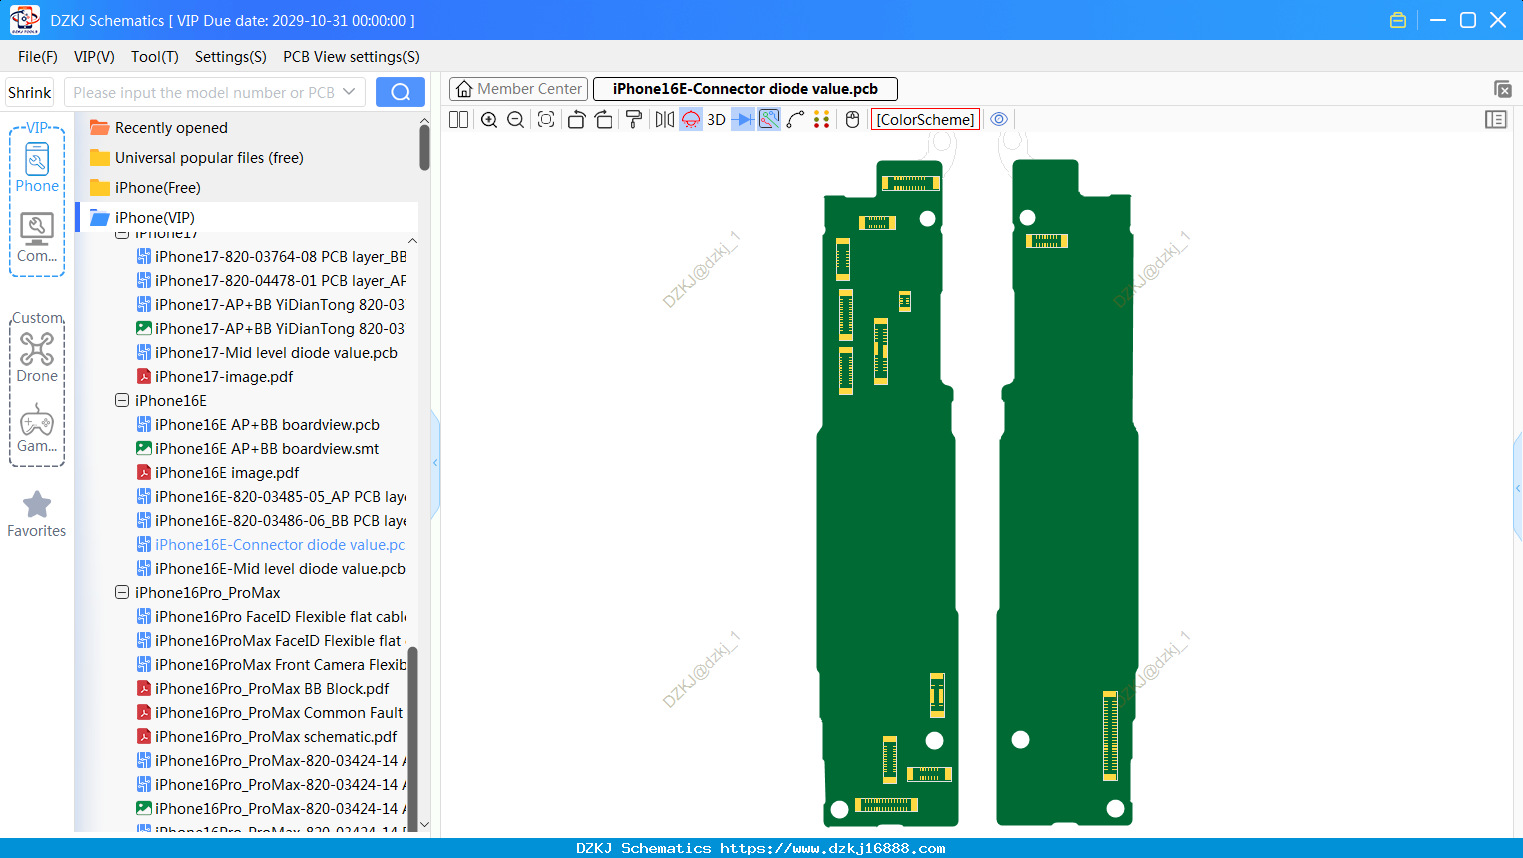Select the Game console category icon
1523x858 pixels.
(37, 428)
